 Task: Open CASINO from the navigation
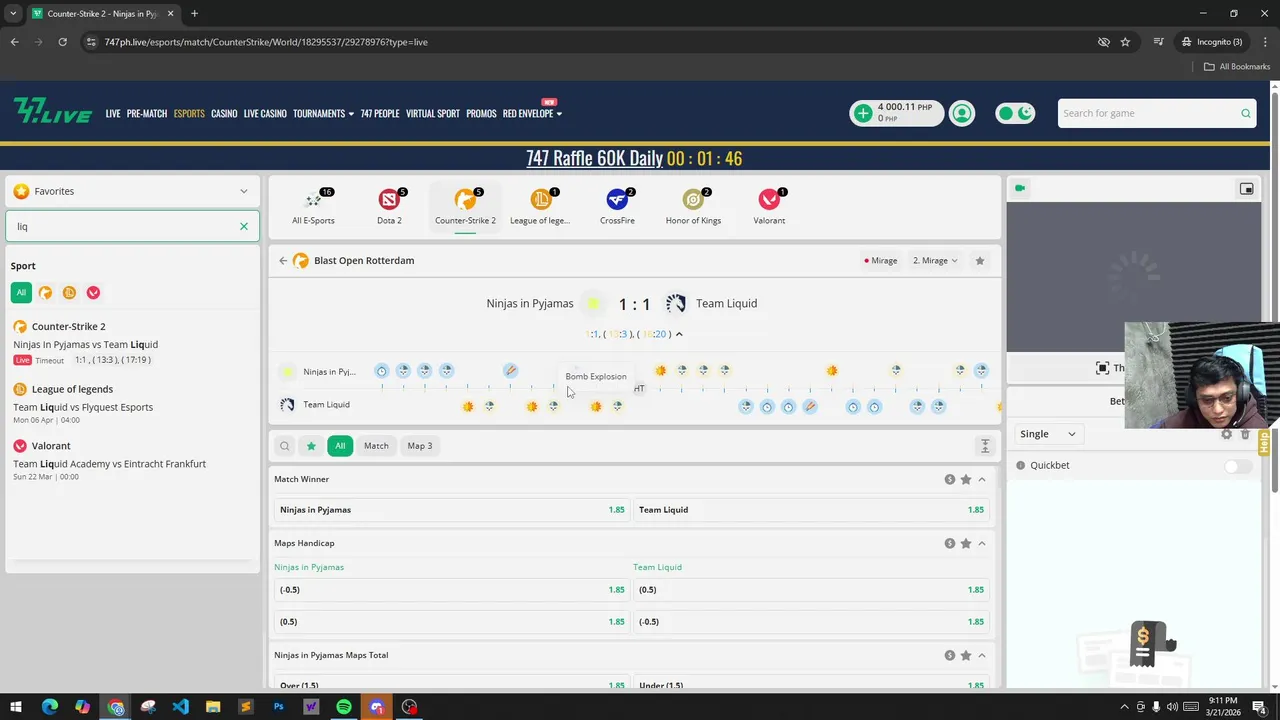[x=224, y=113]
